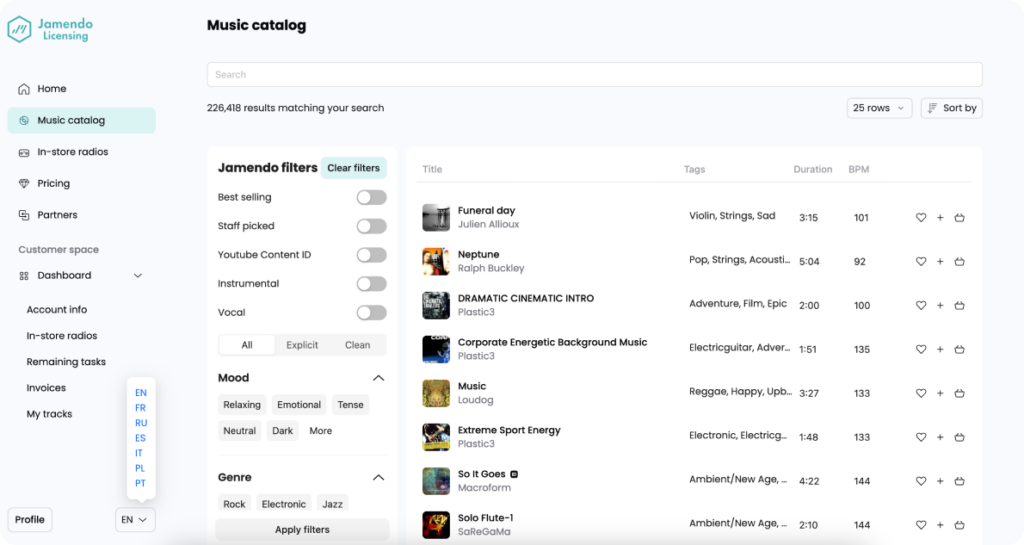Add Funeral day with plus icon
1024x545 pixels.
[940, 217]
